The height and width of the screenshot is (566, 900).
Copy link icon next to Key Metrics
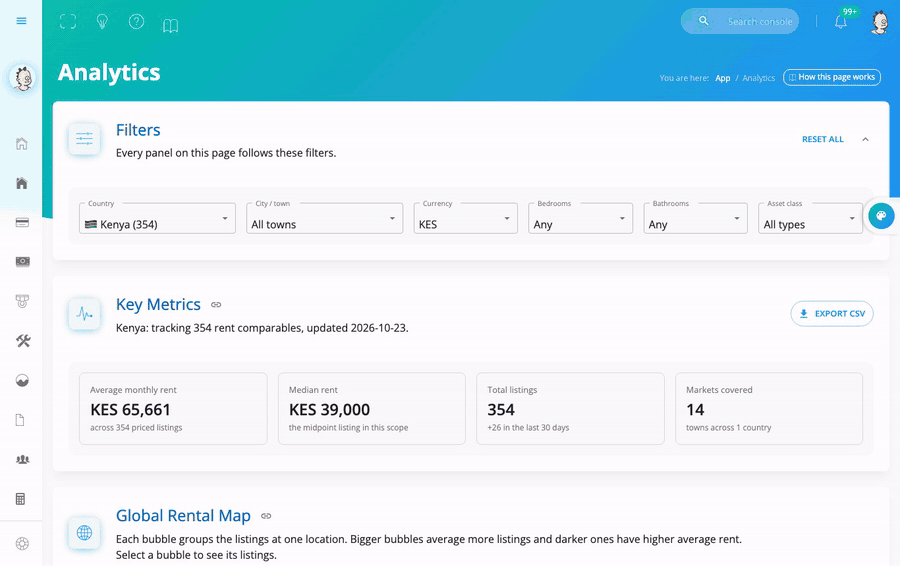(x=216, y=305)
